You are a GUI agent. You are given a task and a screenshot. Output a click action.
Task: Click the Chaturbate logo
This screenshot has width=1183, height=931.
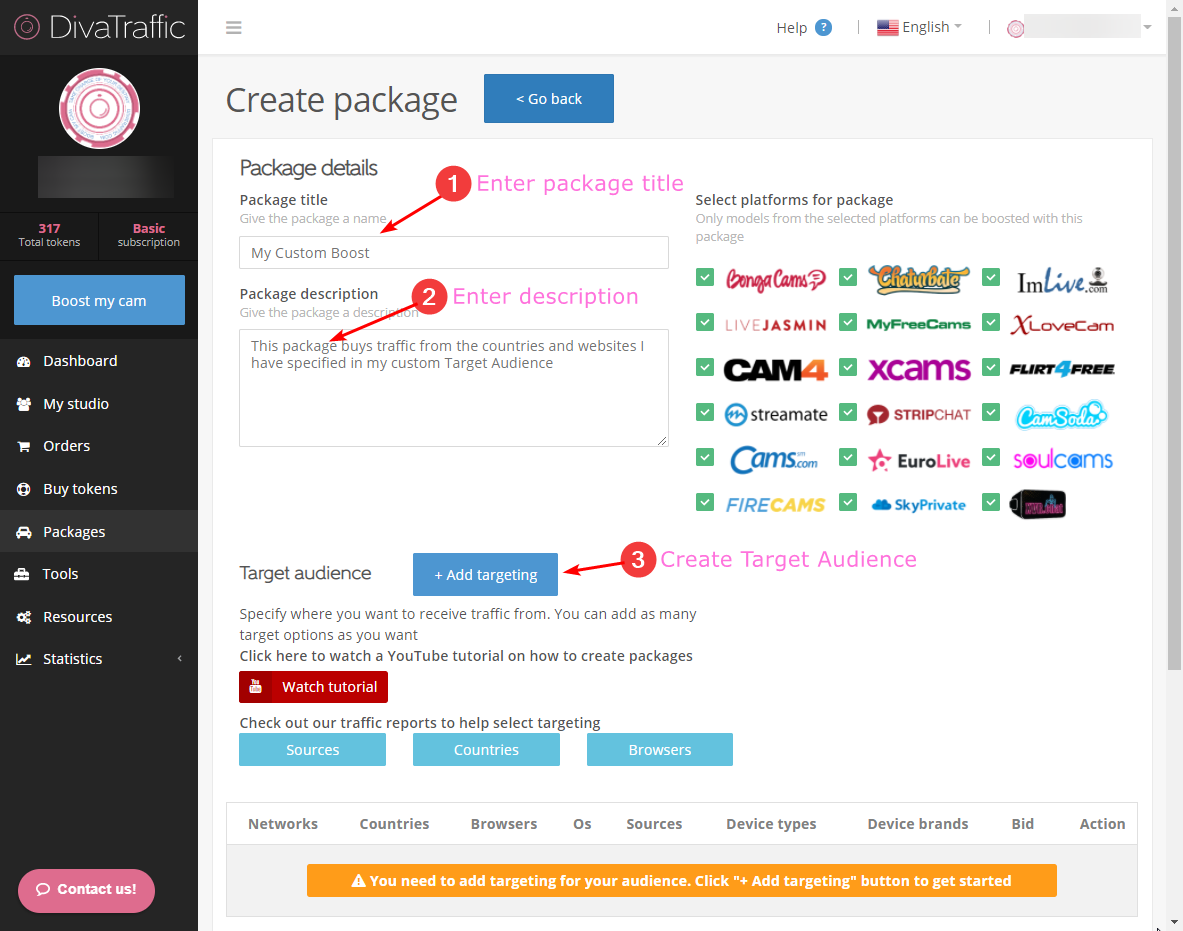[x=919, y=279]
